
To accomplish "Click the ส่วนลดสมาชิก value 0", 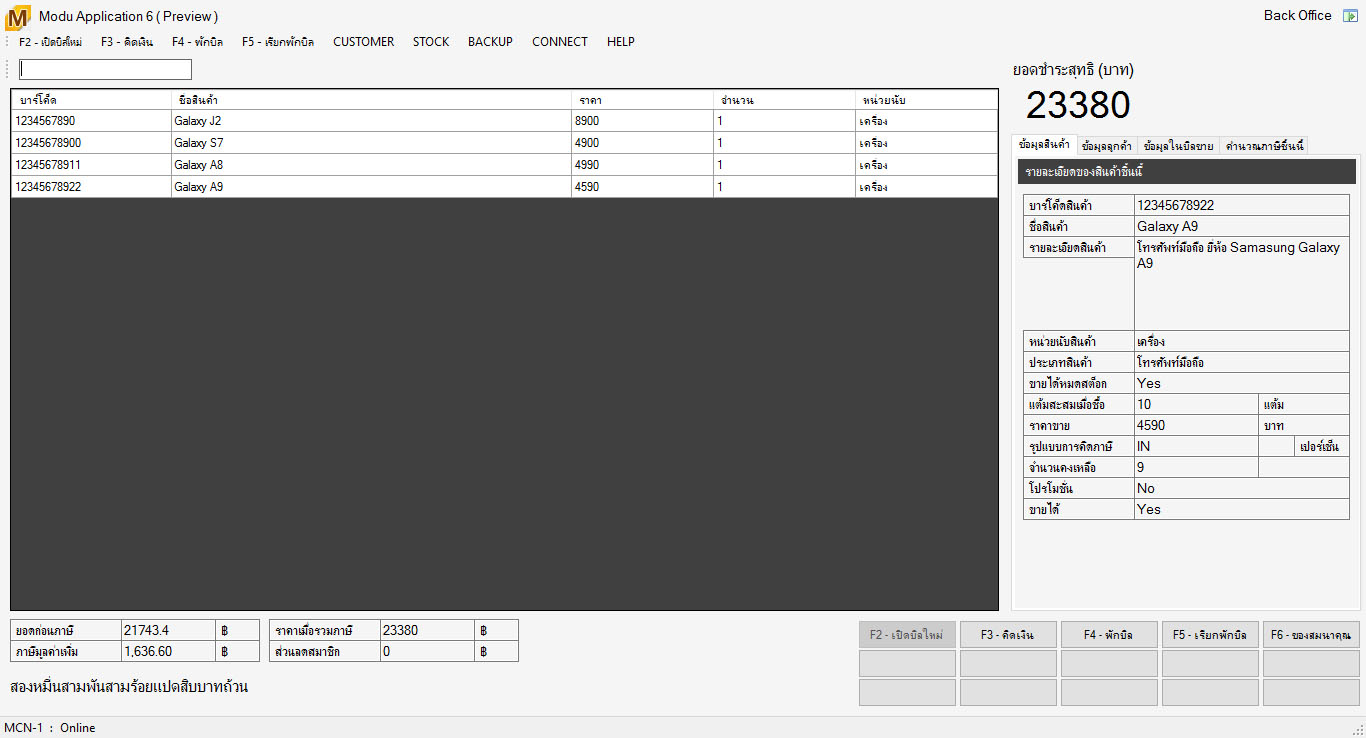I will click(426, 652).
